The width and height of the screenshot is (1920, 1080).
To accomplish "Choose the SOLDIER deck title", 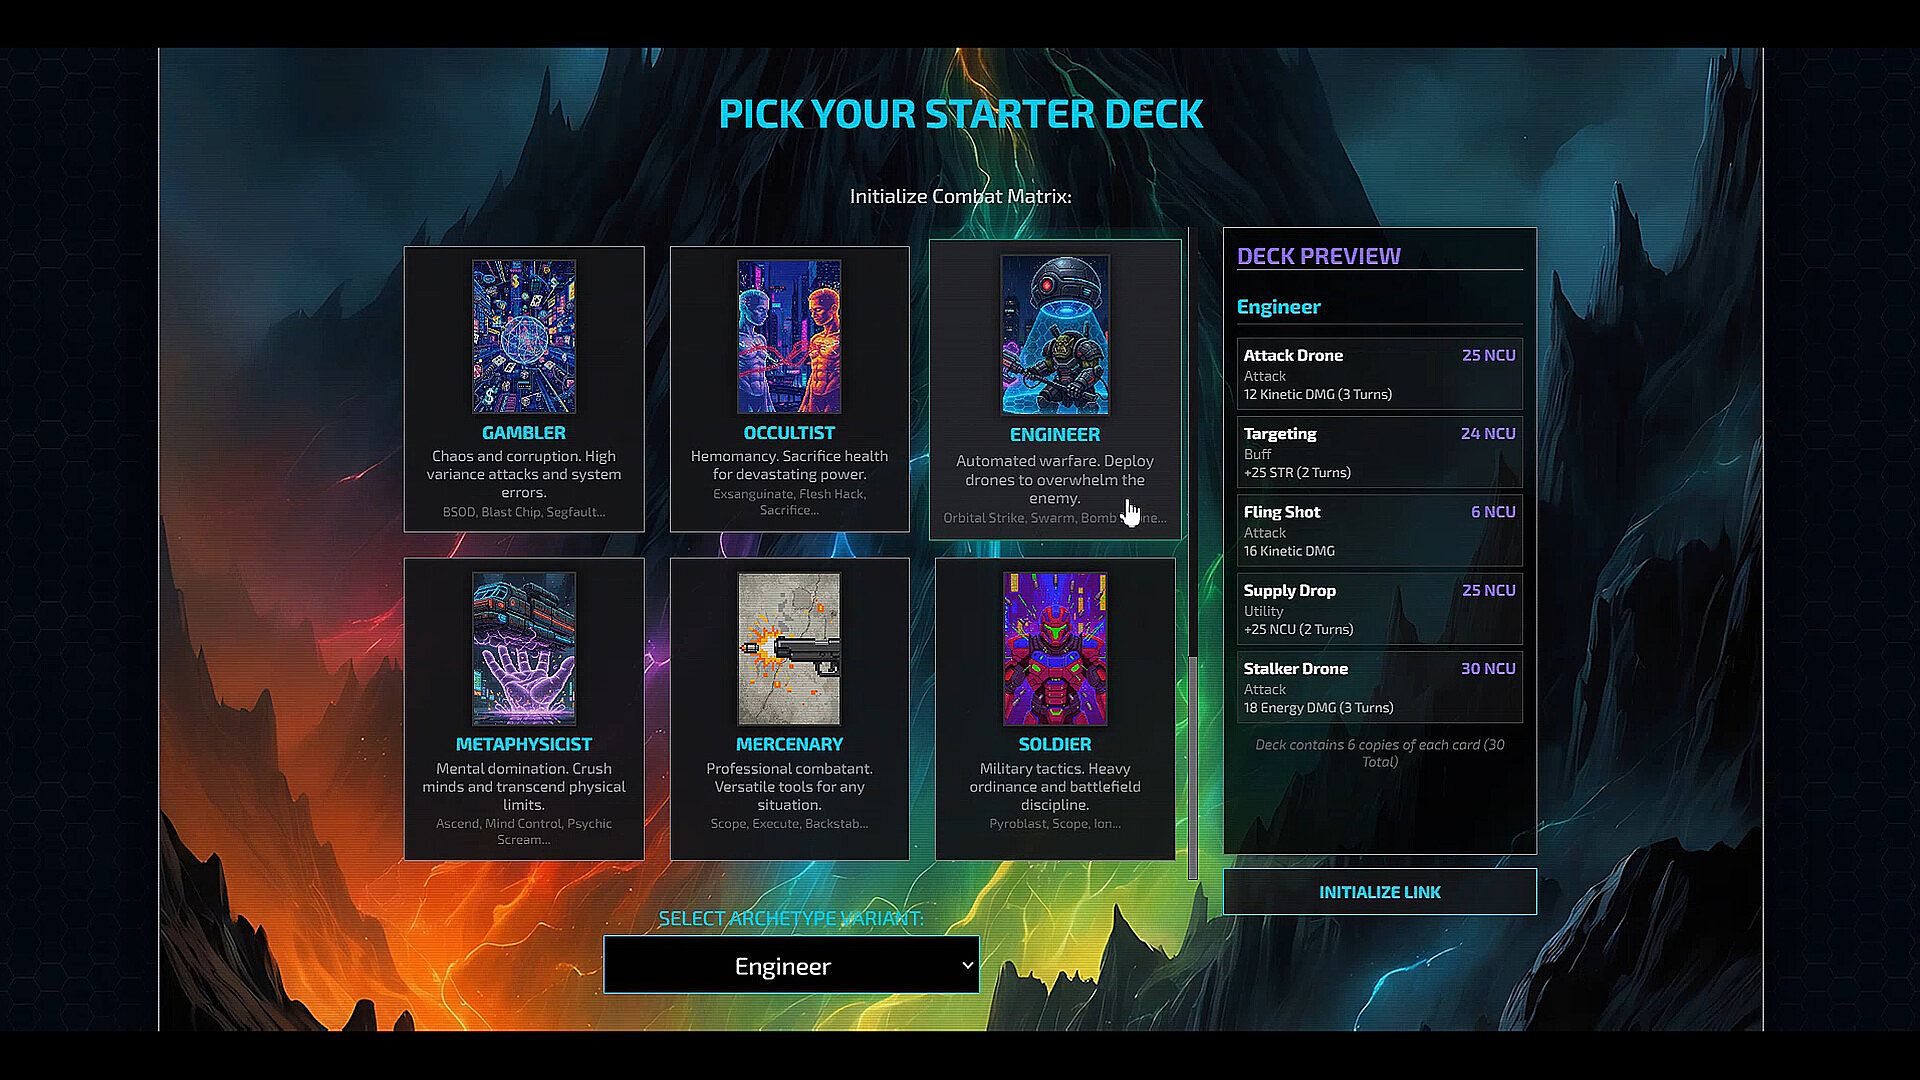I will (1055, 744).
